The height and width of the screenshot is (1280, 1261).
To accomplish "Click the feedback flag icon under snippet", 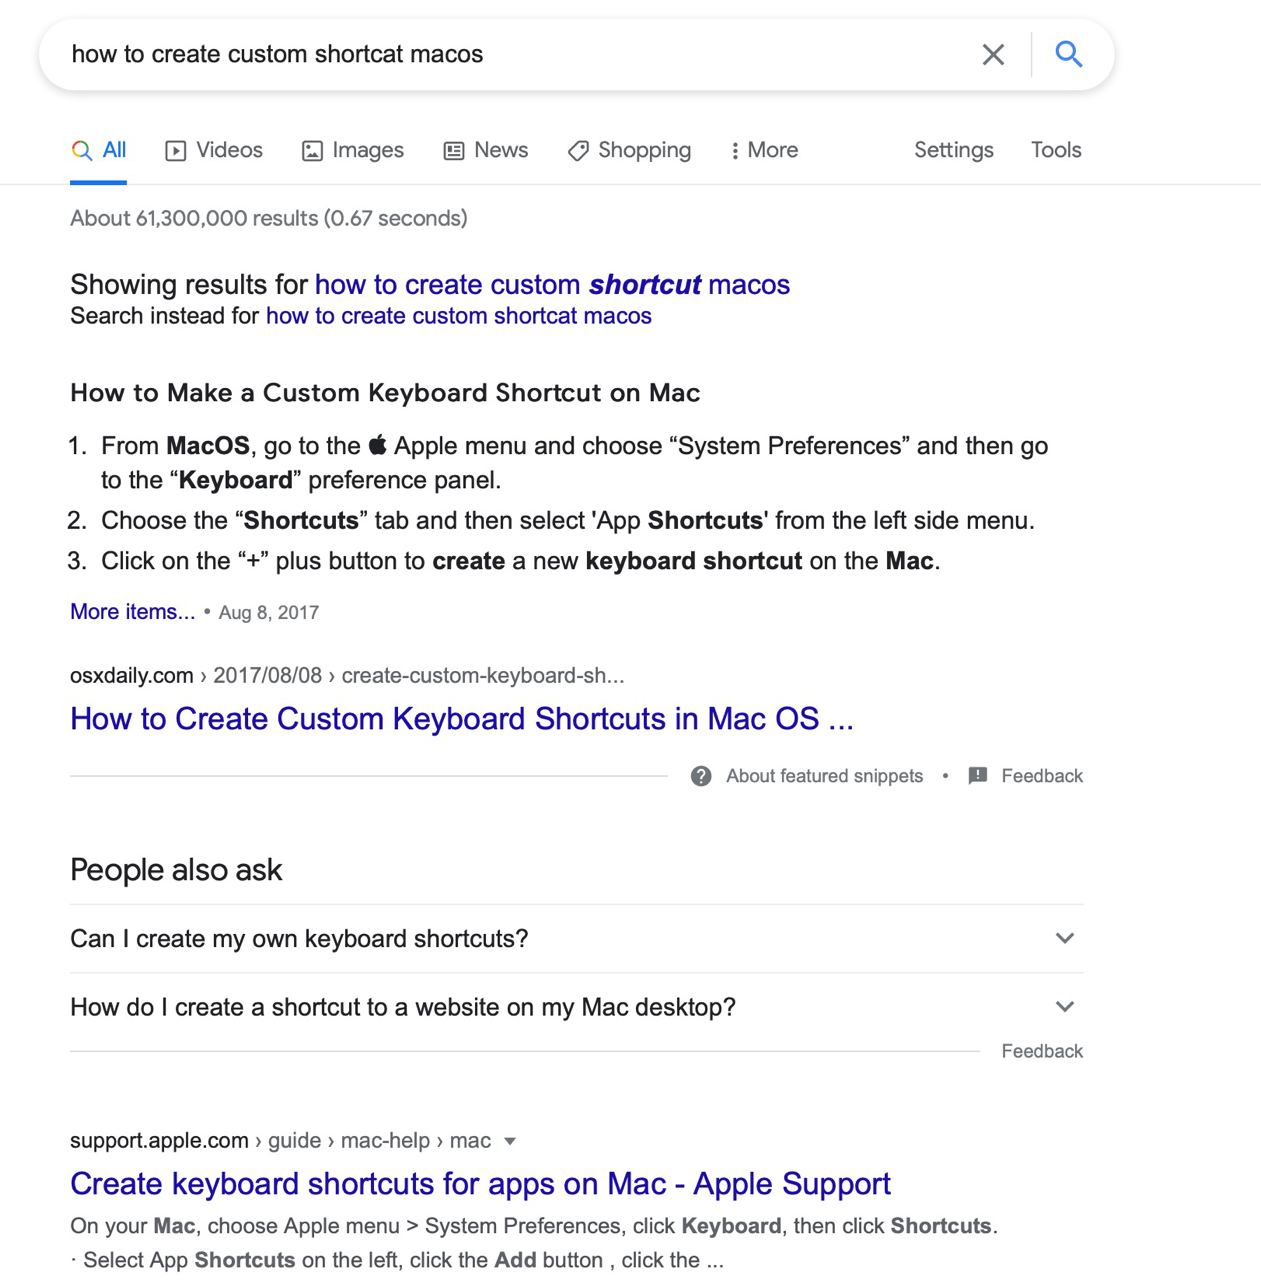I will pos(978,776).
